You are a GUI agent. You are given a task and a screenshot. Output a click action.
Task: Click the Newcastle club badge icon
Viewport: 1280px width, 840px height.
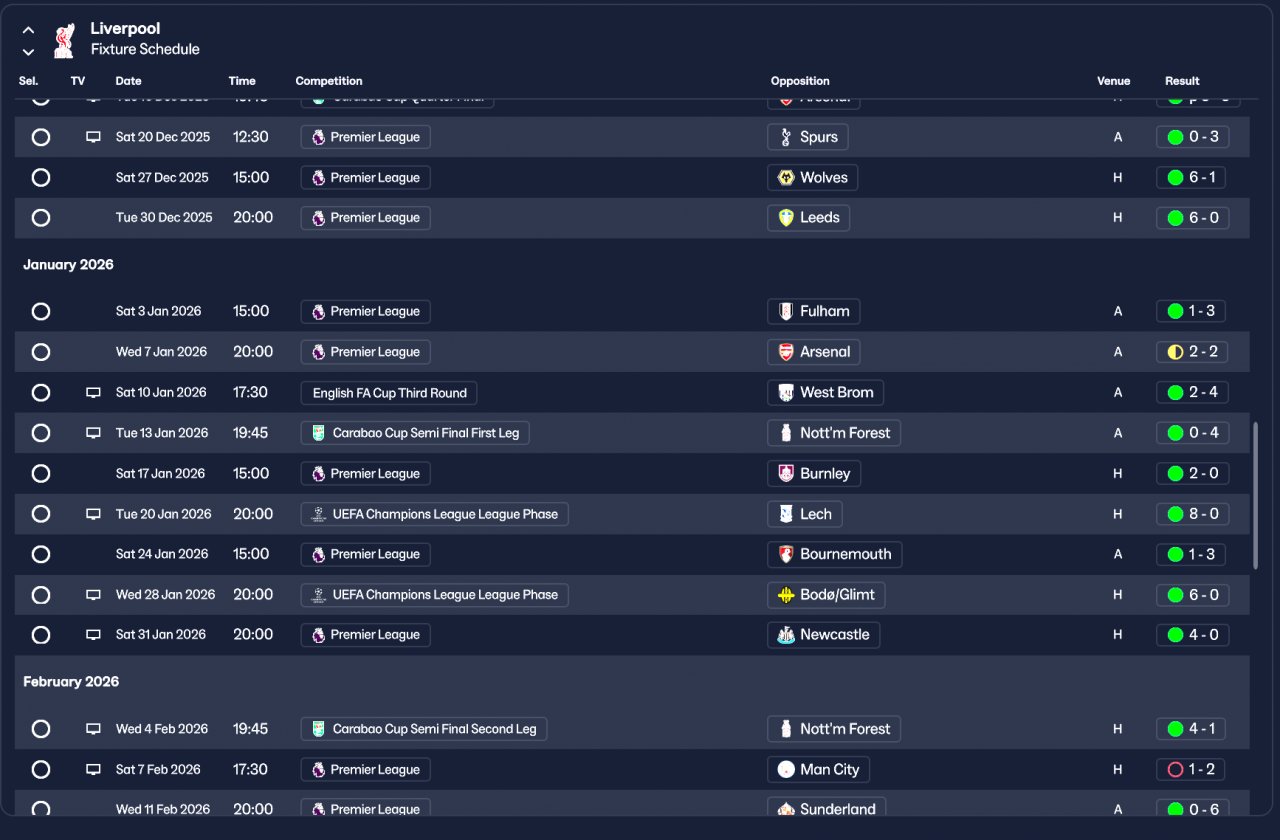pyautogui.click(x=786, y=635)
